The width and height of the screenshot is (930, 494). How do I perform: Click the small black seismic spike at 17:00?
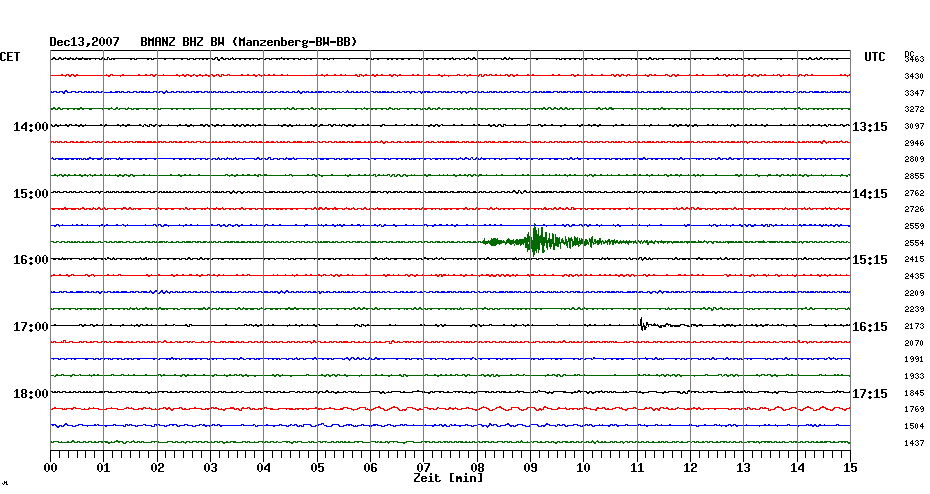click(643, 324)
